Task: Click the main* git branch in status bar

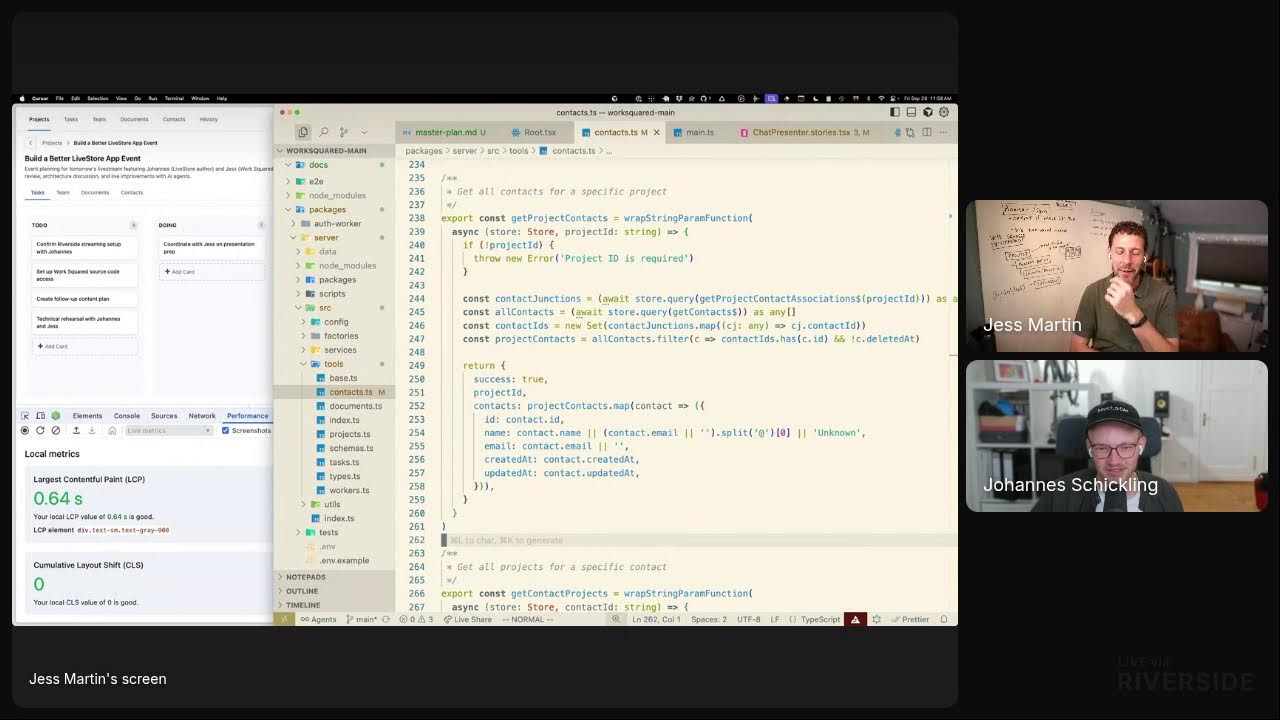Action: [x=363, y=619]
